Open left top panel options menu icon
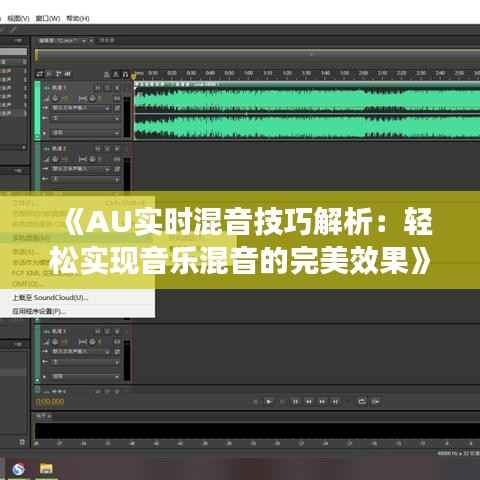Viewport: 480px width, 480px height. [x=18, y=40]
